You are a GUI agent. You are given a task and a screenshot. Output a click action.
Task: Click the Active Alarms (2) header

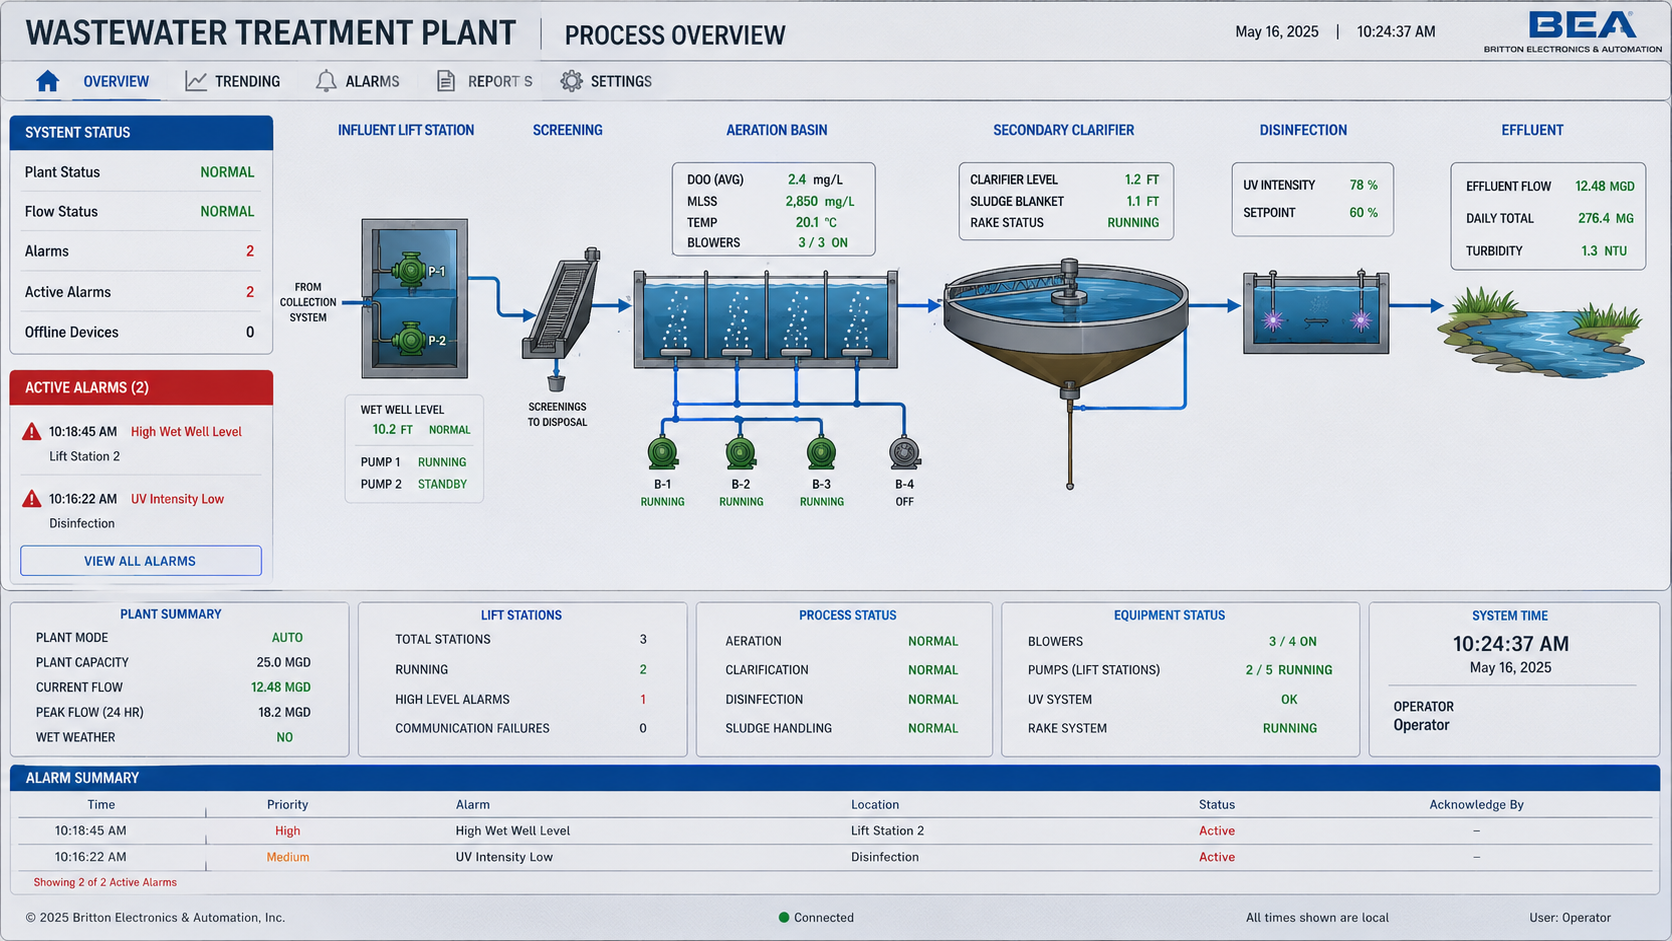(141, 387)
